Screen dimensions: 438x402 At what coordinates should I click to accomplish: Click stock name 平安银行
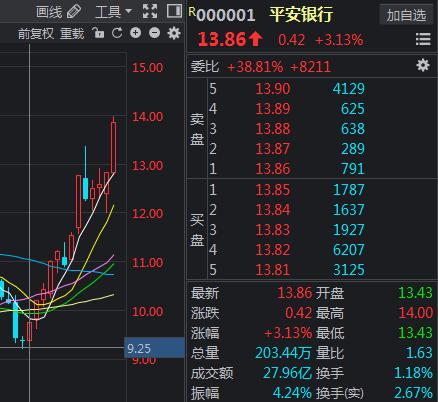301,15
